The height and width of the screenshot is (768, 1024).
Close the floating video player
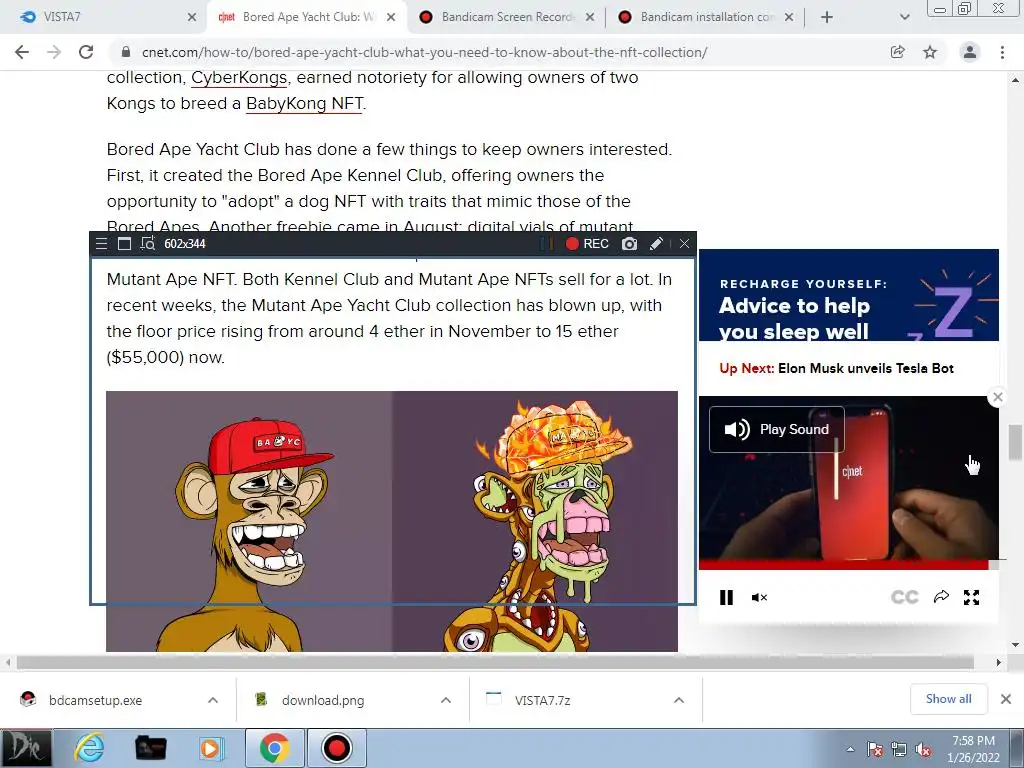pyautogui.click(x=997, y=396)
